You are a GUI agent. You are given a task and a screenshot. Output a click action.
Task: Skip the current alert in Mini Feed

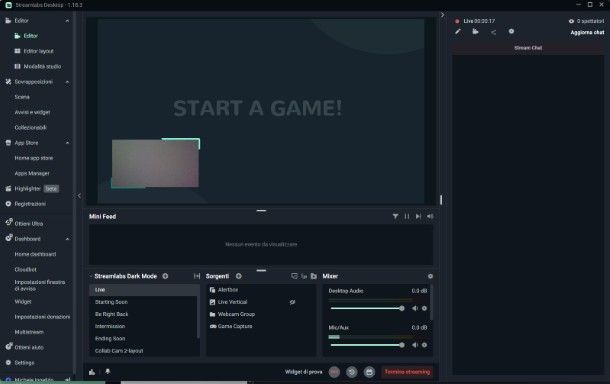click(x=418, y=216)
